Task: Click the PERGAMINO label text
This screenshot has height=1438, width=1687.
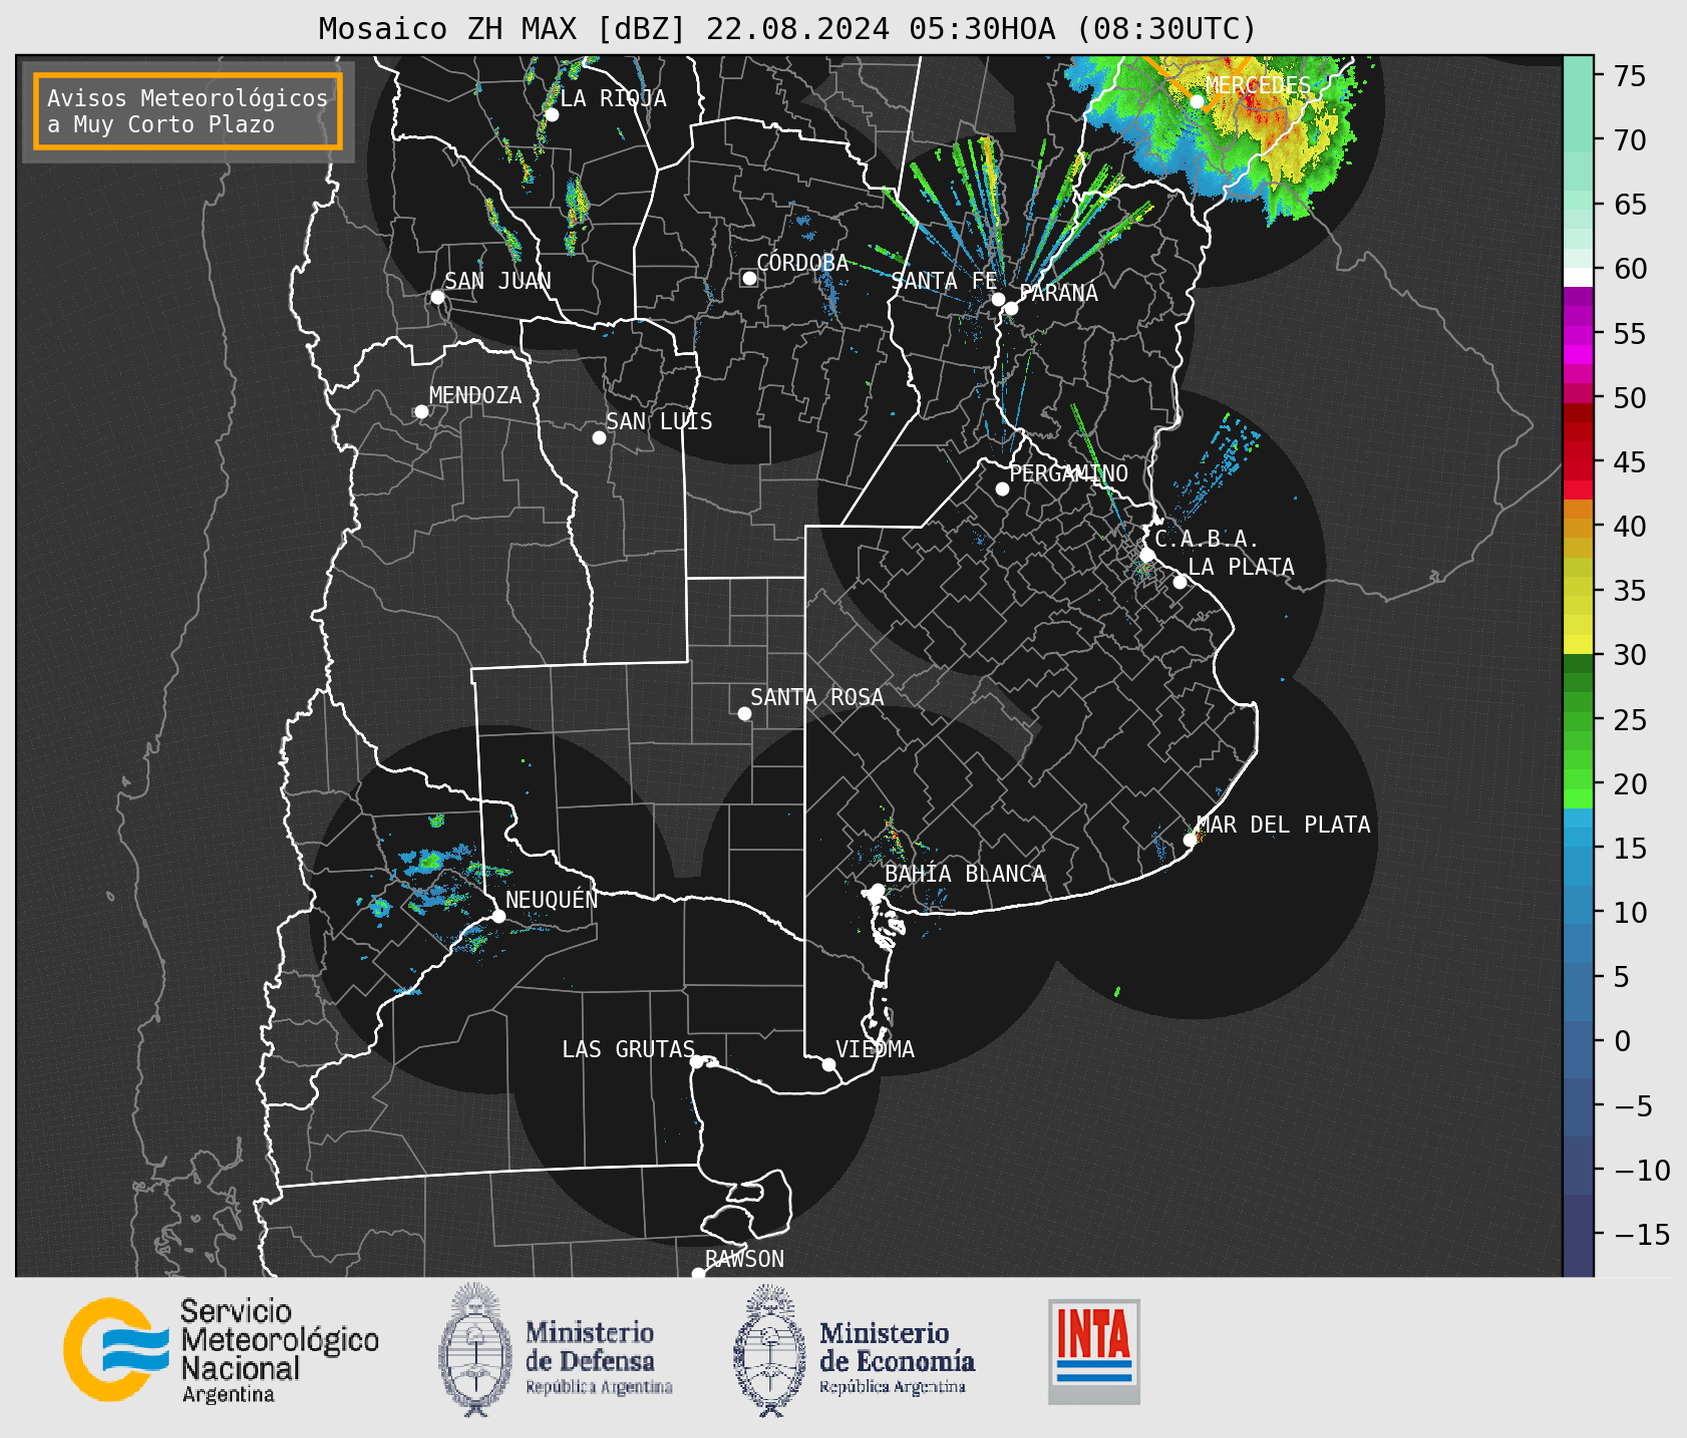Action: [x=1069, y=473]
